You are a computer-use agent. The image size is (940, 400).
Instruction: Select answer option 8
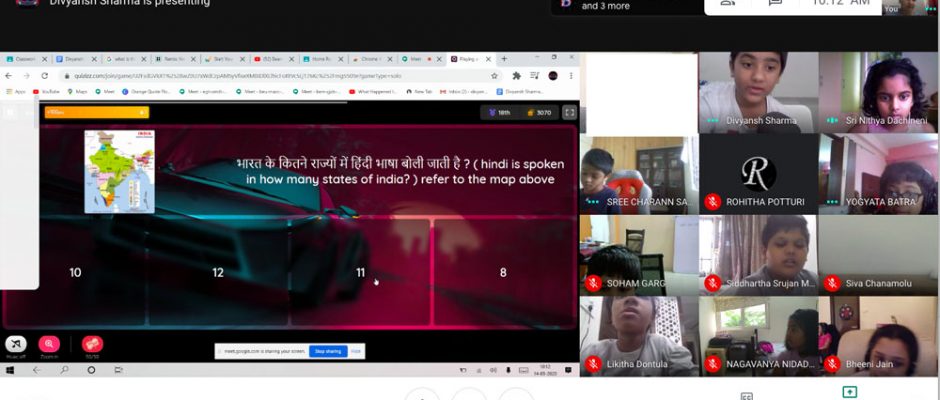click(x=503, y=273)
